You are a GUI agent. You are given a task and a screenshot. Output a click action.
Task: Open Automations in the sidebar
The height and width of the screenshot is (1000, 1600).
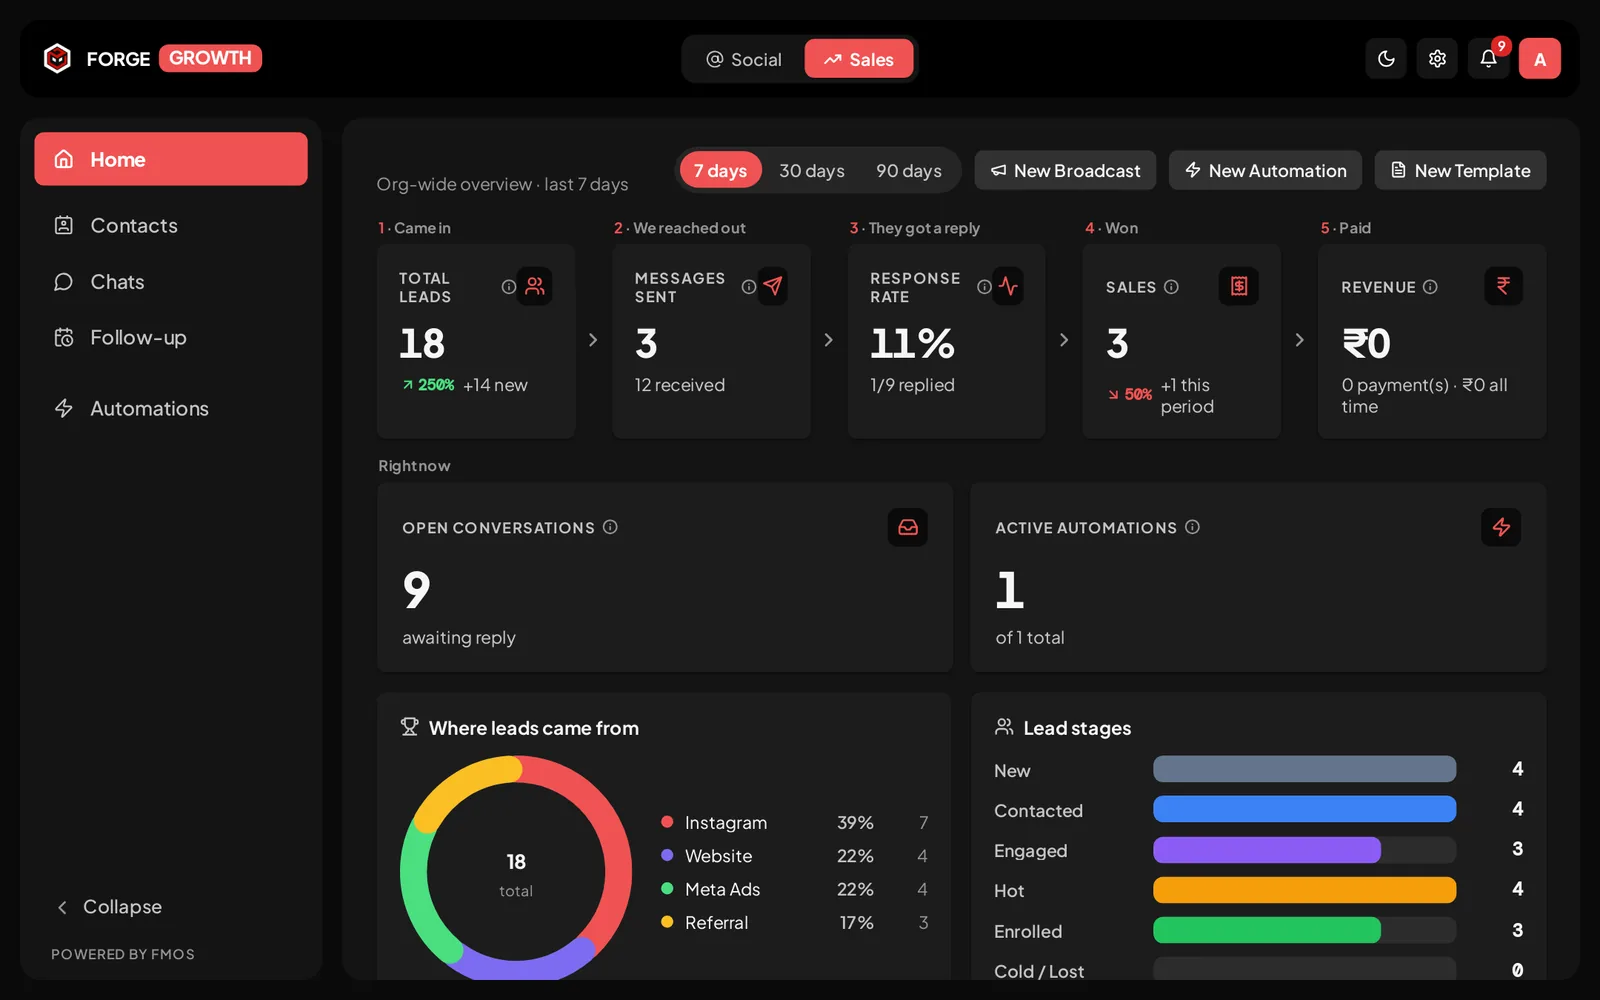(171, 408)
